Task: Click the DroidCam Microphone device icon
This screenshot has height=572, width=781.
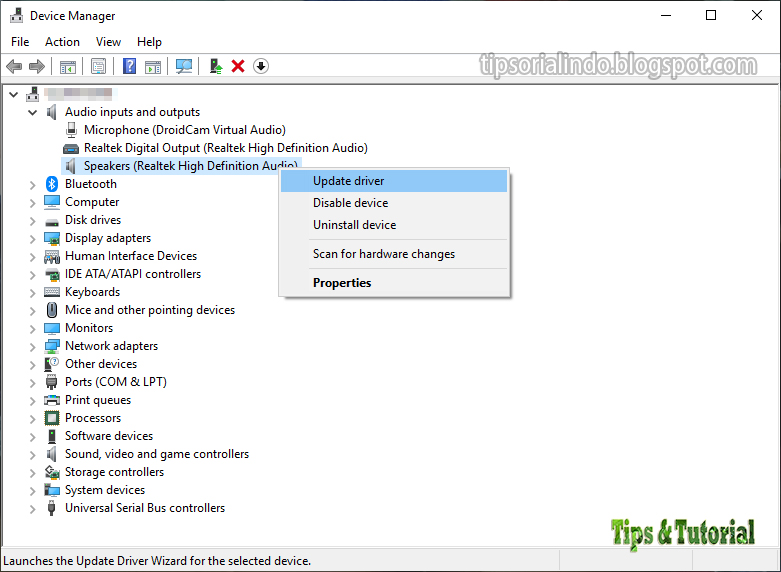Action: pos(71,130)
